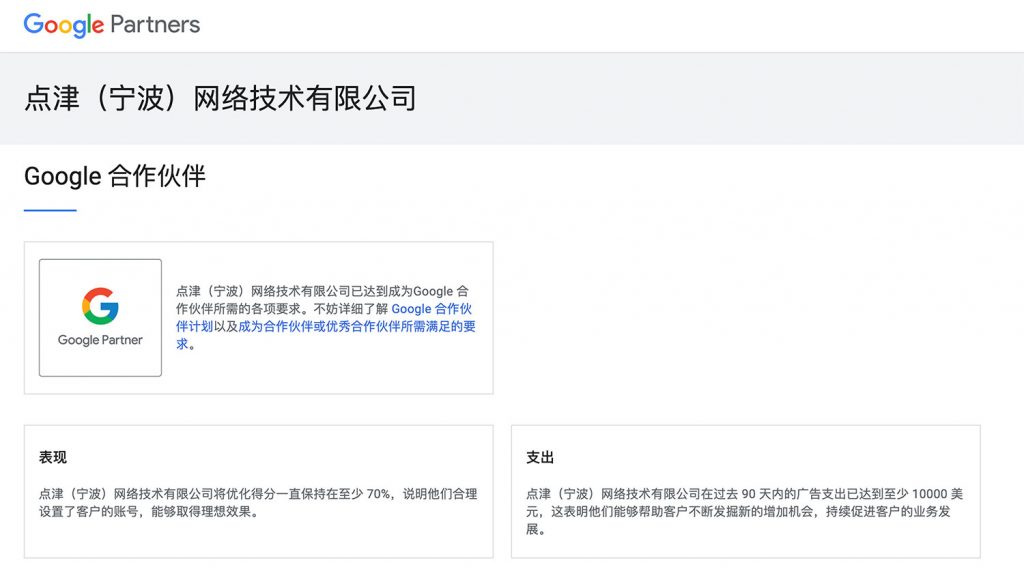Click the 70% optimization score description text

coord(258,494)
